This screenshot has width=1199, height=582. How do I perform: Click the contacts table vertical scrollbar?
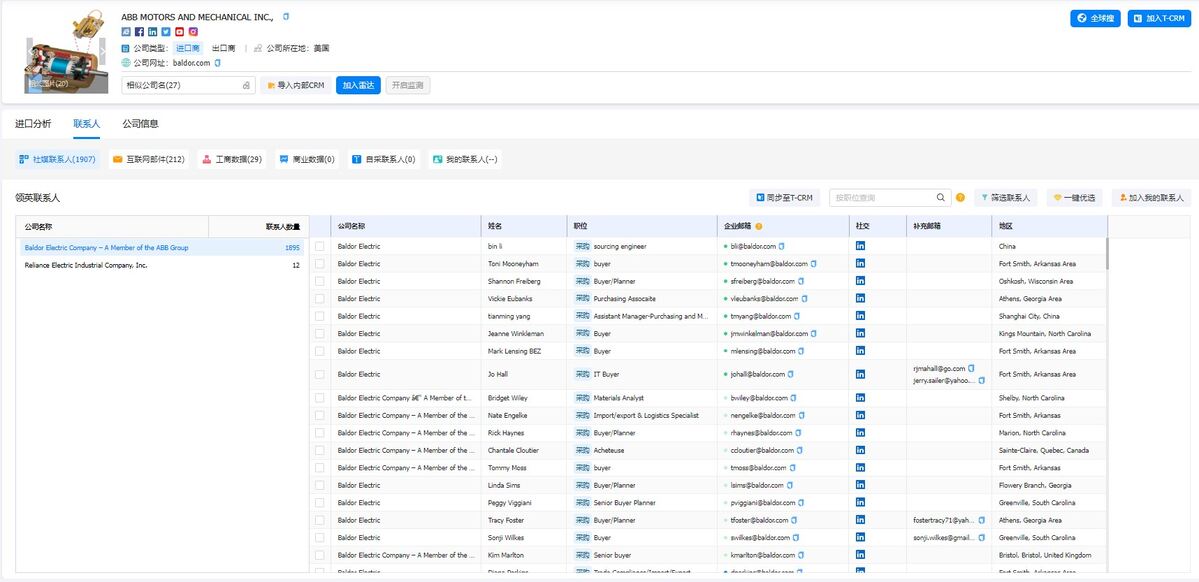pos(1106,252)
